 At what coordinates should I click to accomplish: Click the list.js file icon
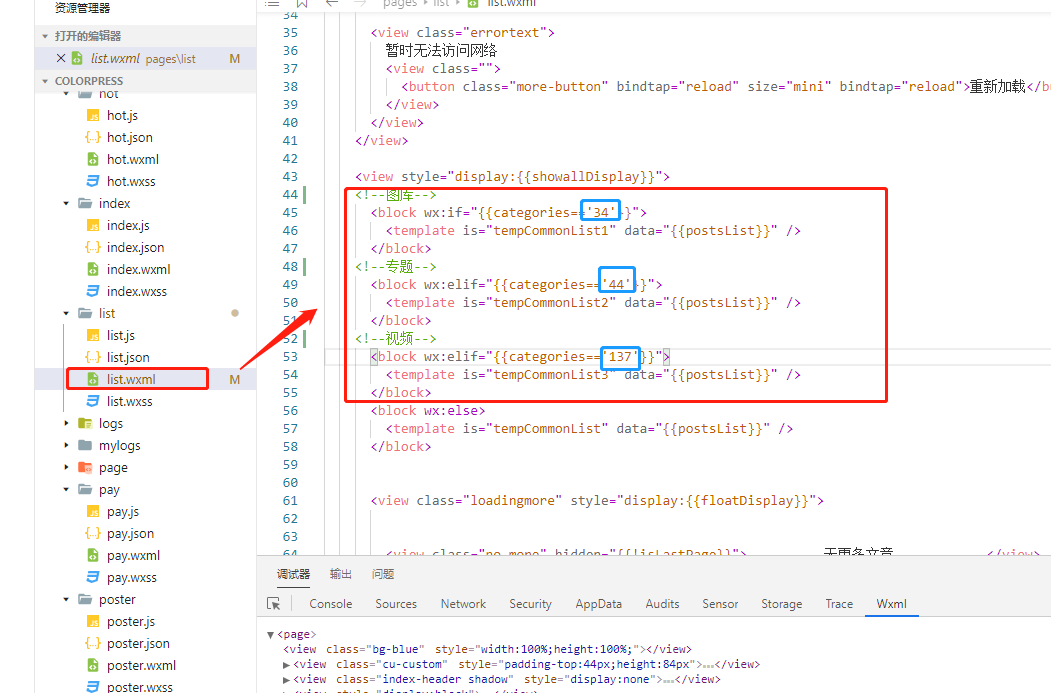tap(93, 336)
